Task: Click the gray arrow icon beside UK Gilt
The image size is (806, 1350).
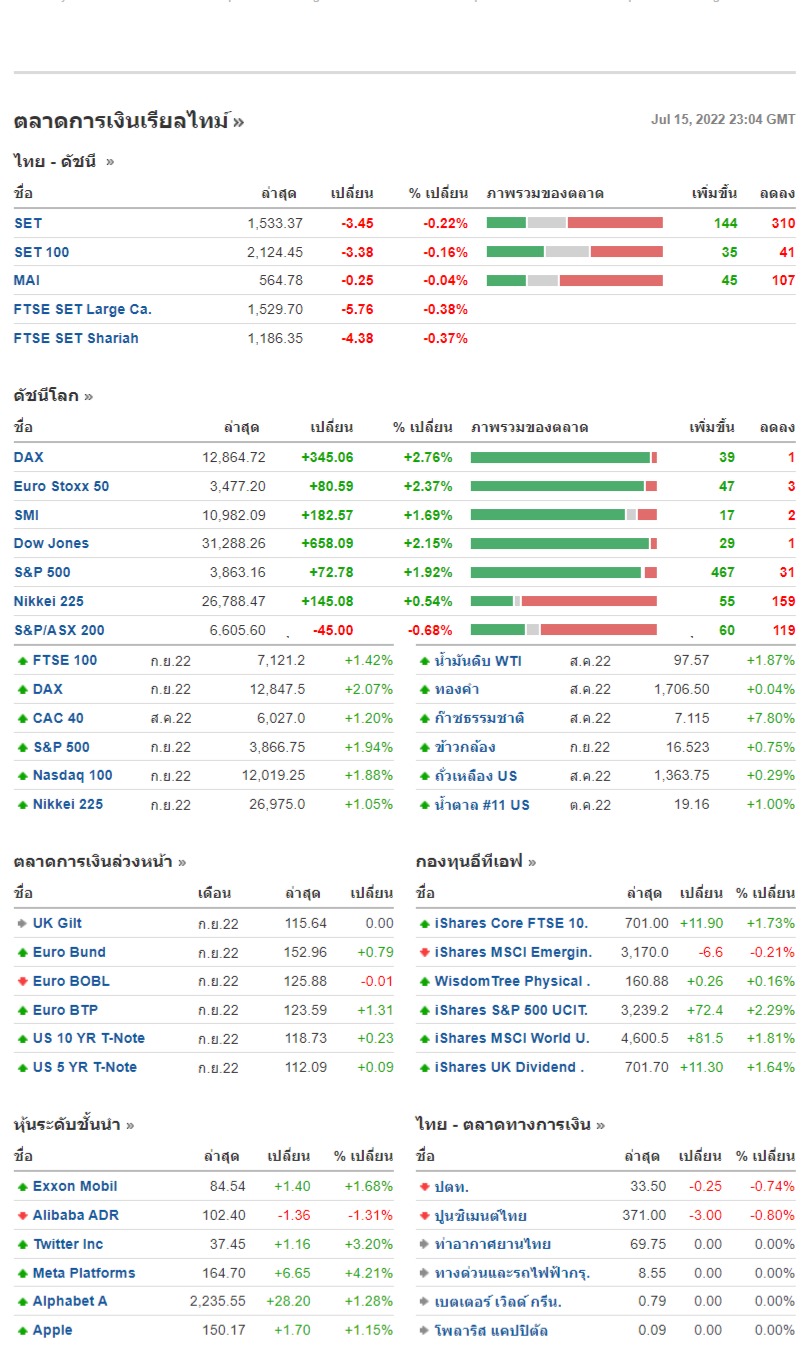Action: click(x=23, y=924)
